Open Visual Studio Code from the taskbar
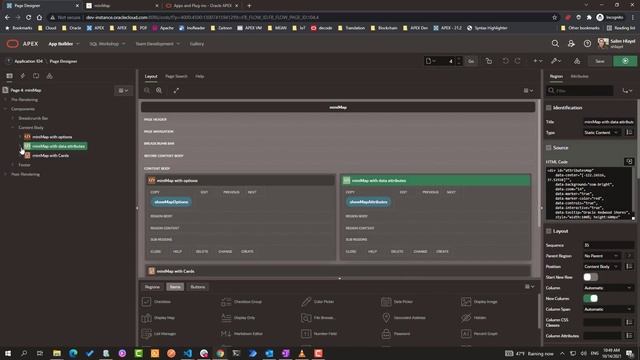640x360 pixels. click(187, 353)
